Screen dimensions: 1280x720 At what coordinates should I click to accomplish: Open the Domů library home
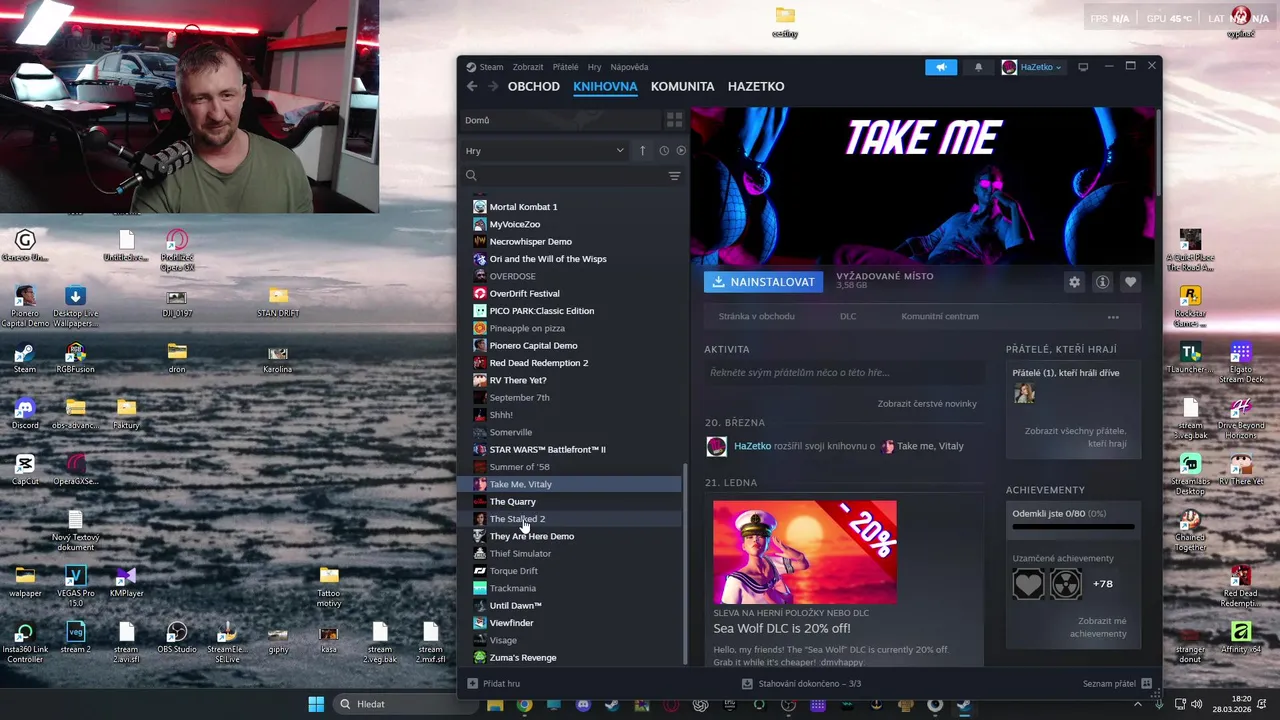point(562,120)
